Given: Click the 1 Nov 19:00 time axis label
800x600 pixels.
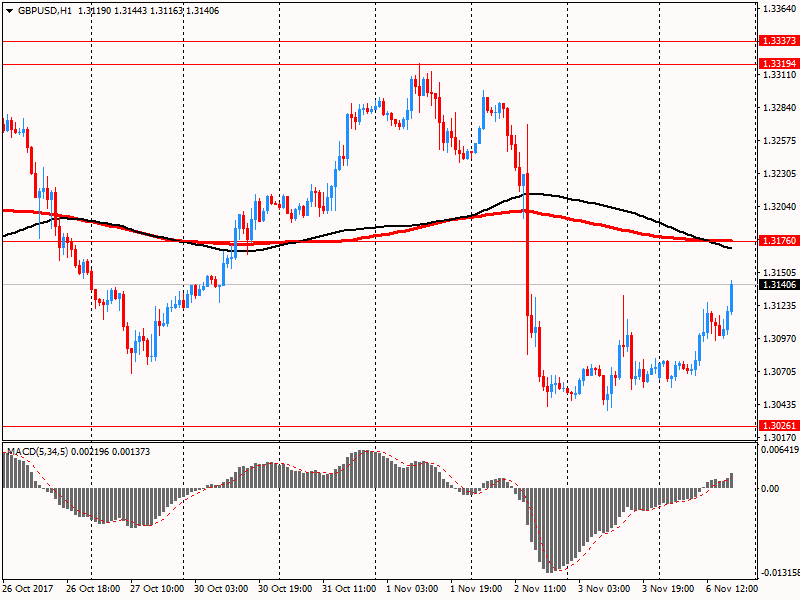Looking at the screenshot, I should tap(476, 589).
